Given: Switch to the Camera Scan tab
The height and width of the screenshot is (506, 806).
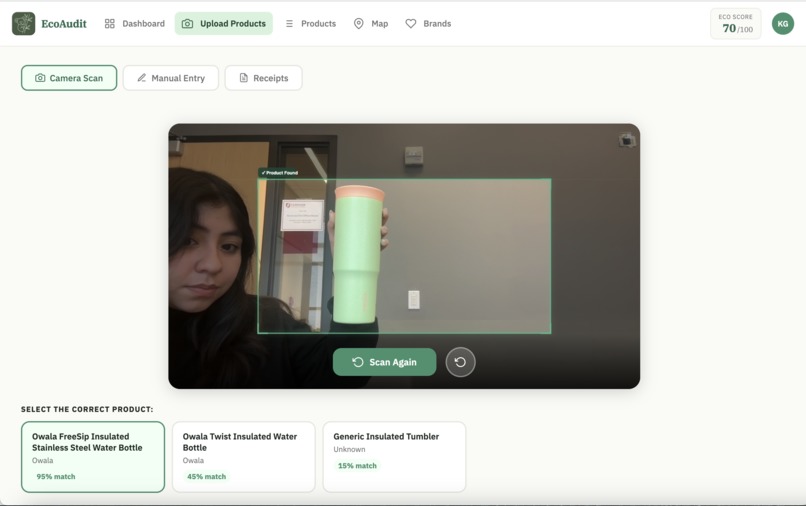Looking at the screenshot, I should (69, 78).
